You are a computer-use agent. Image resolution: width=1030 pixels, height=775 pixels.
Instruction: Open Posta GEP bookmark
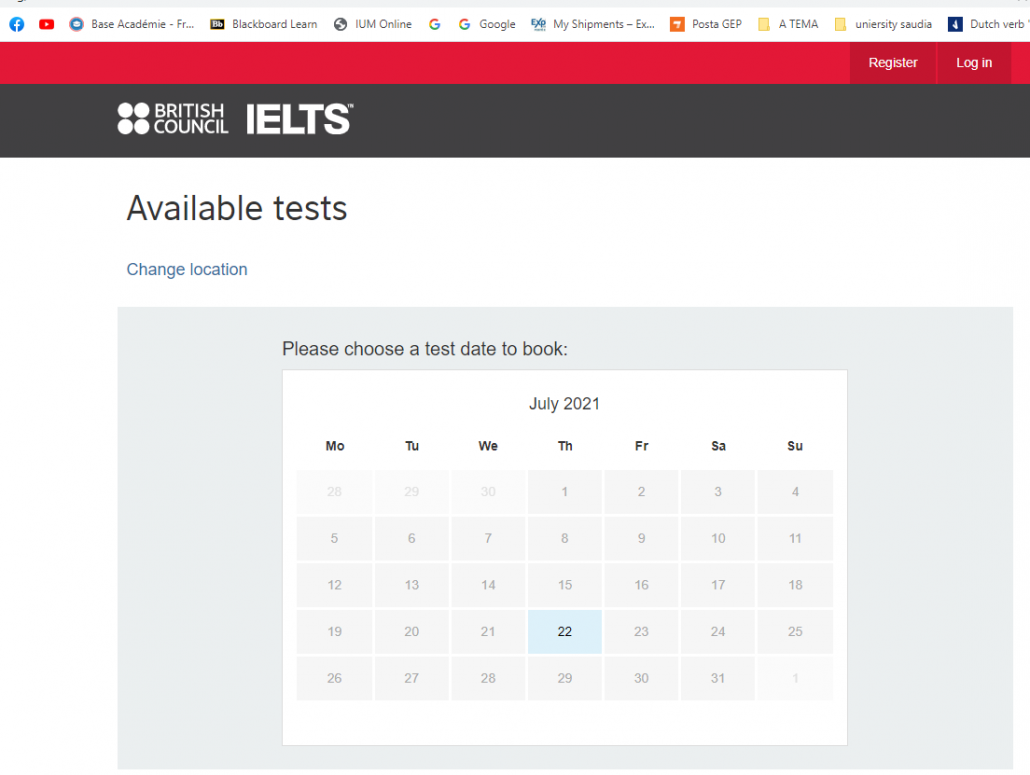[706, 24]
